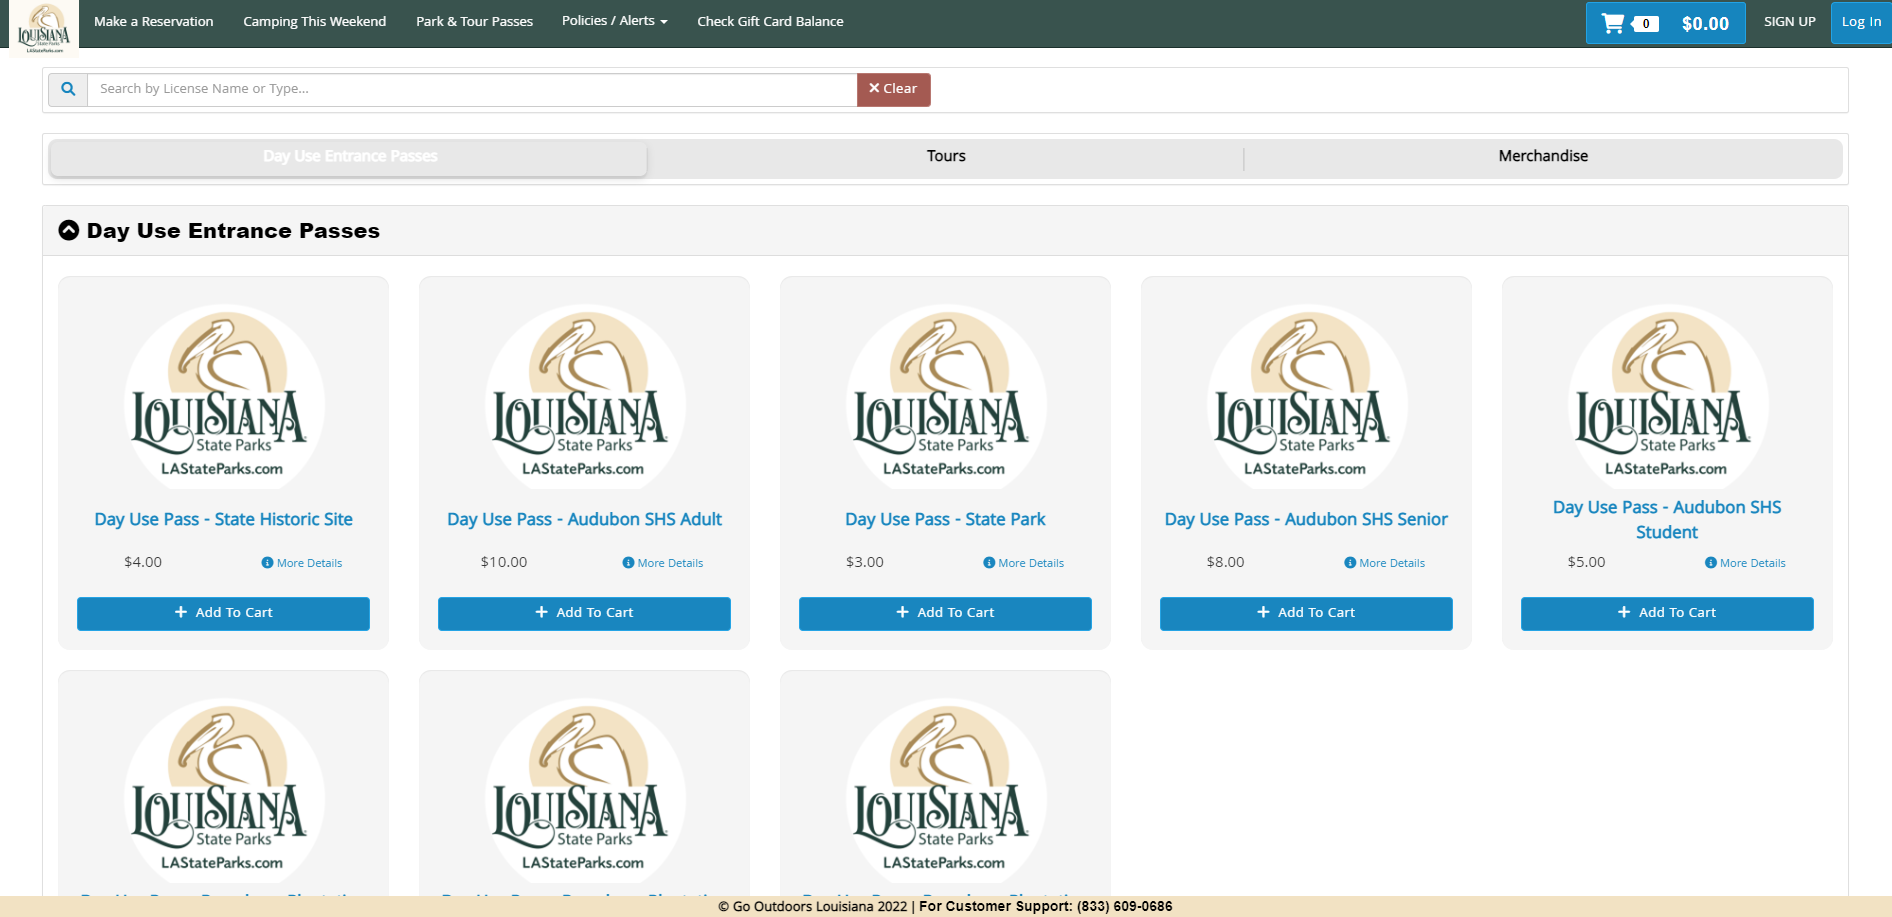Click the $10.00 price text
This screenshot has width=1892, height=917.
point(504,562)
